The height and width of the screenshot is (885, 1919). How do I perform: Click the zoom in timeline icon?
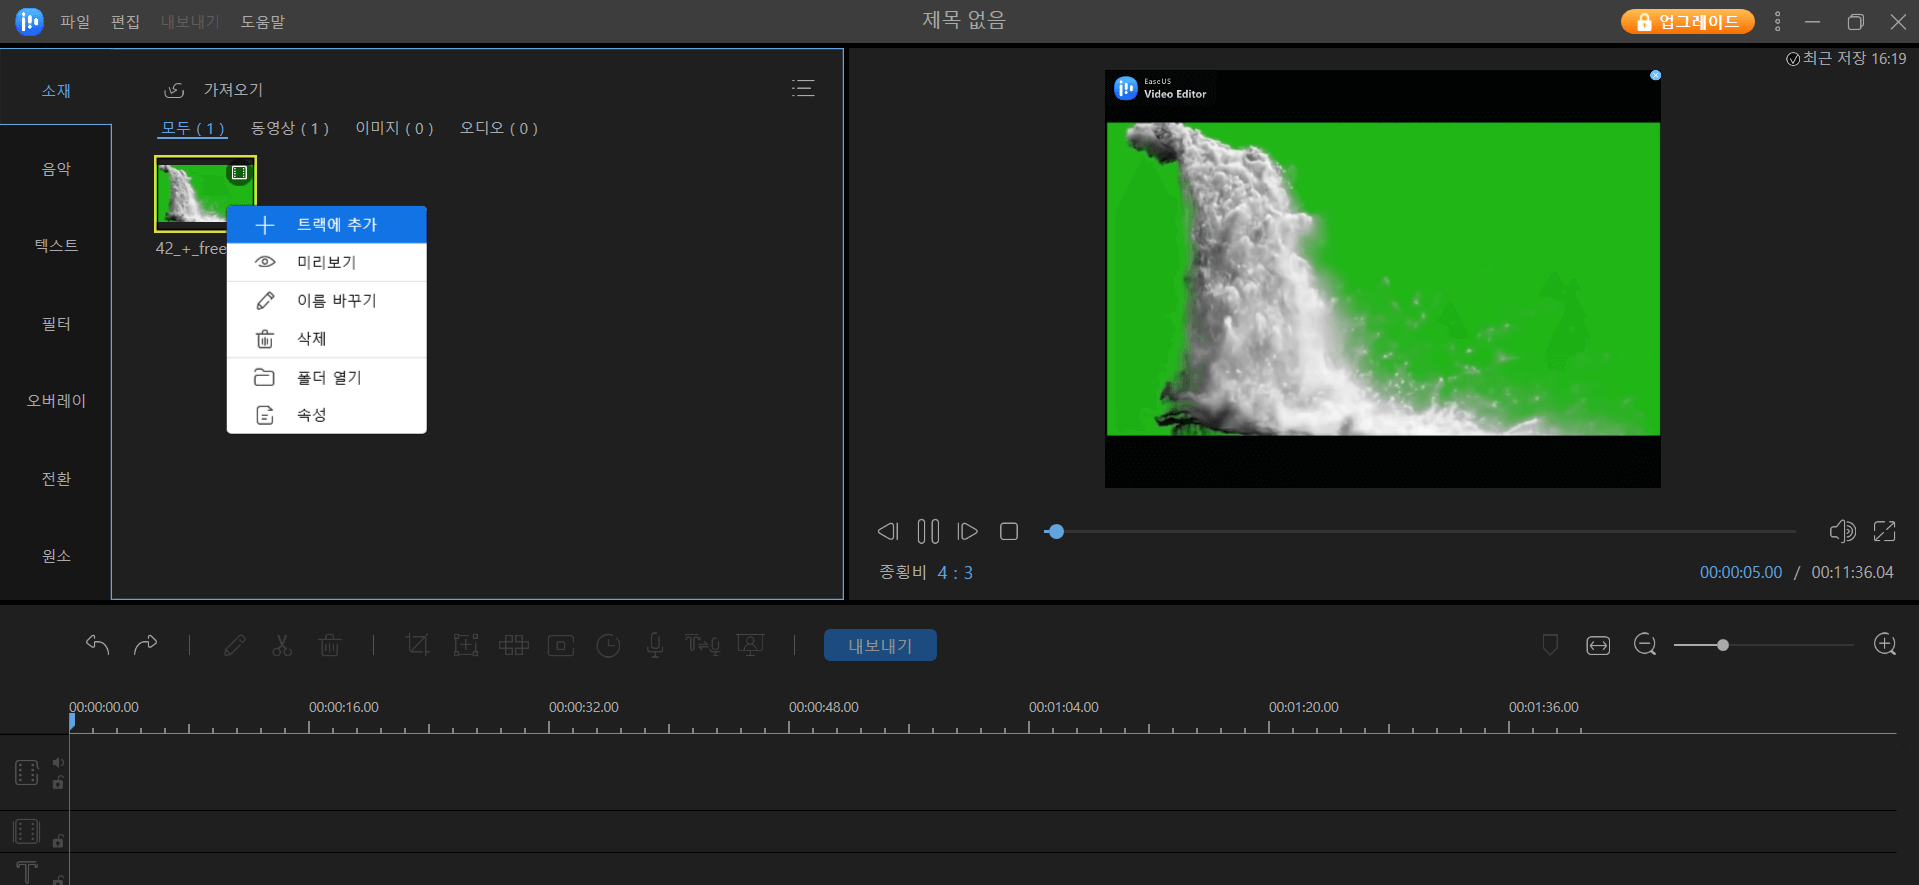pos(1885,645)
